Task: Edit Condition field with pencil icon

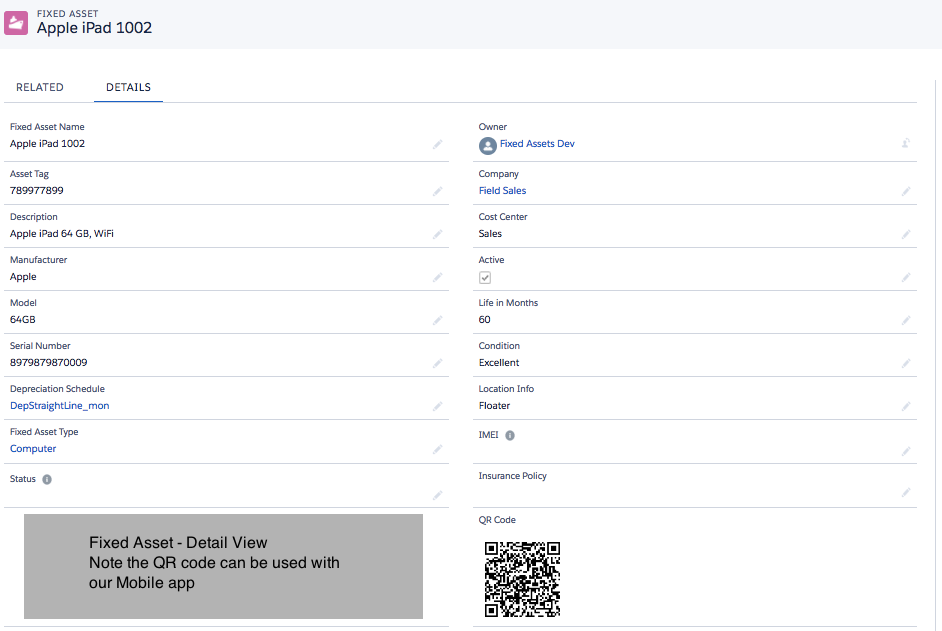Action: [906, 363]
